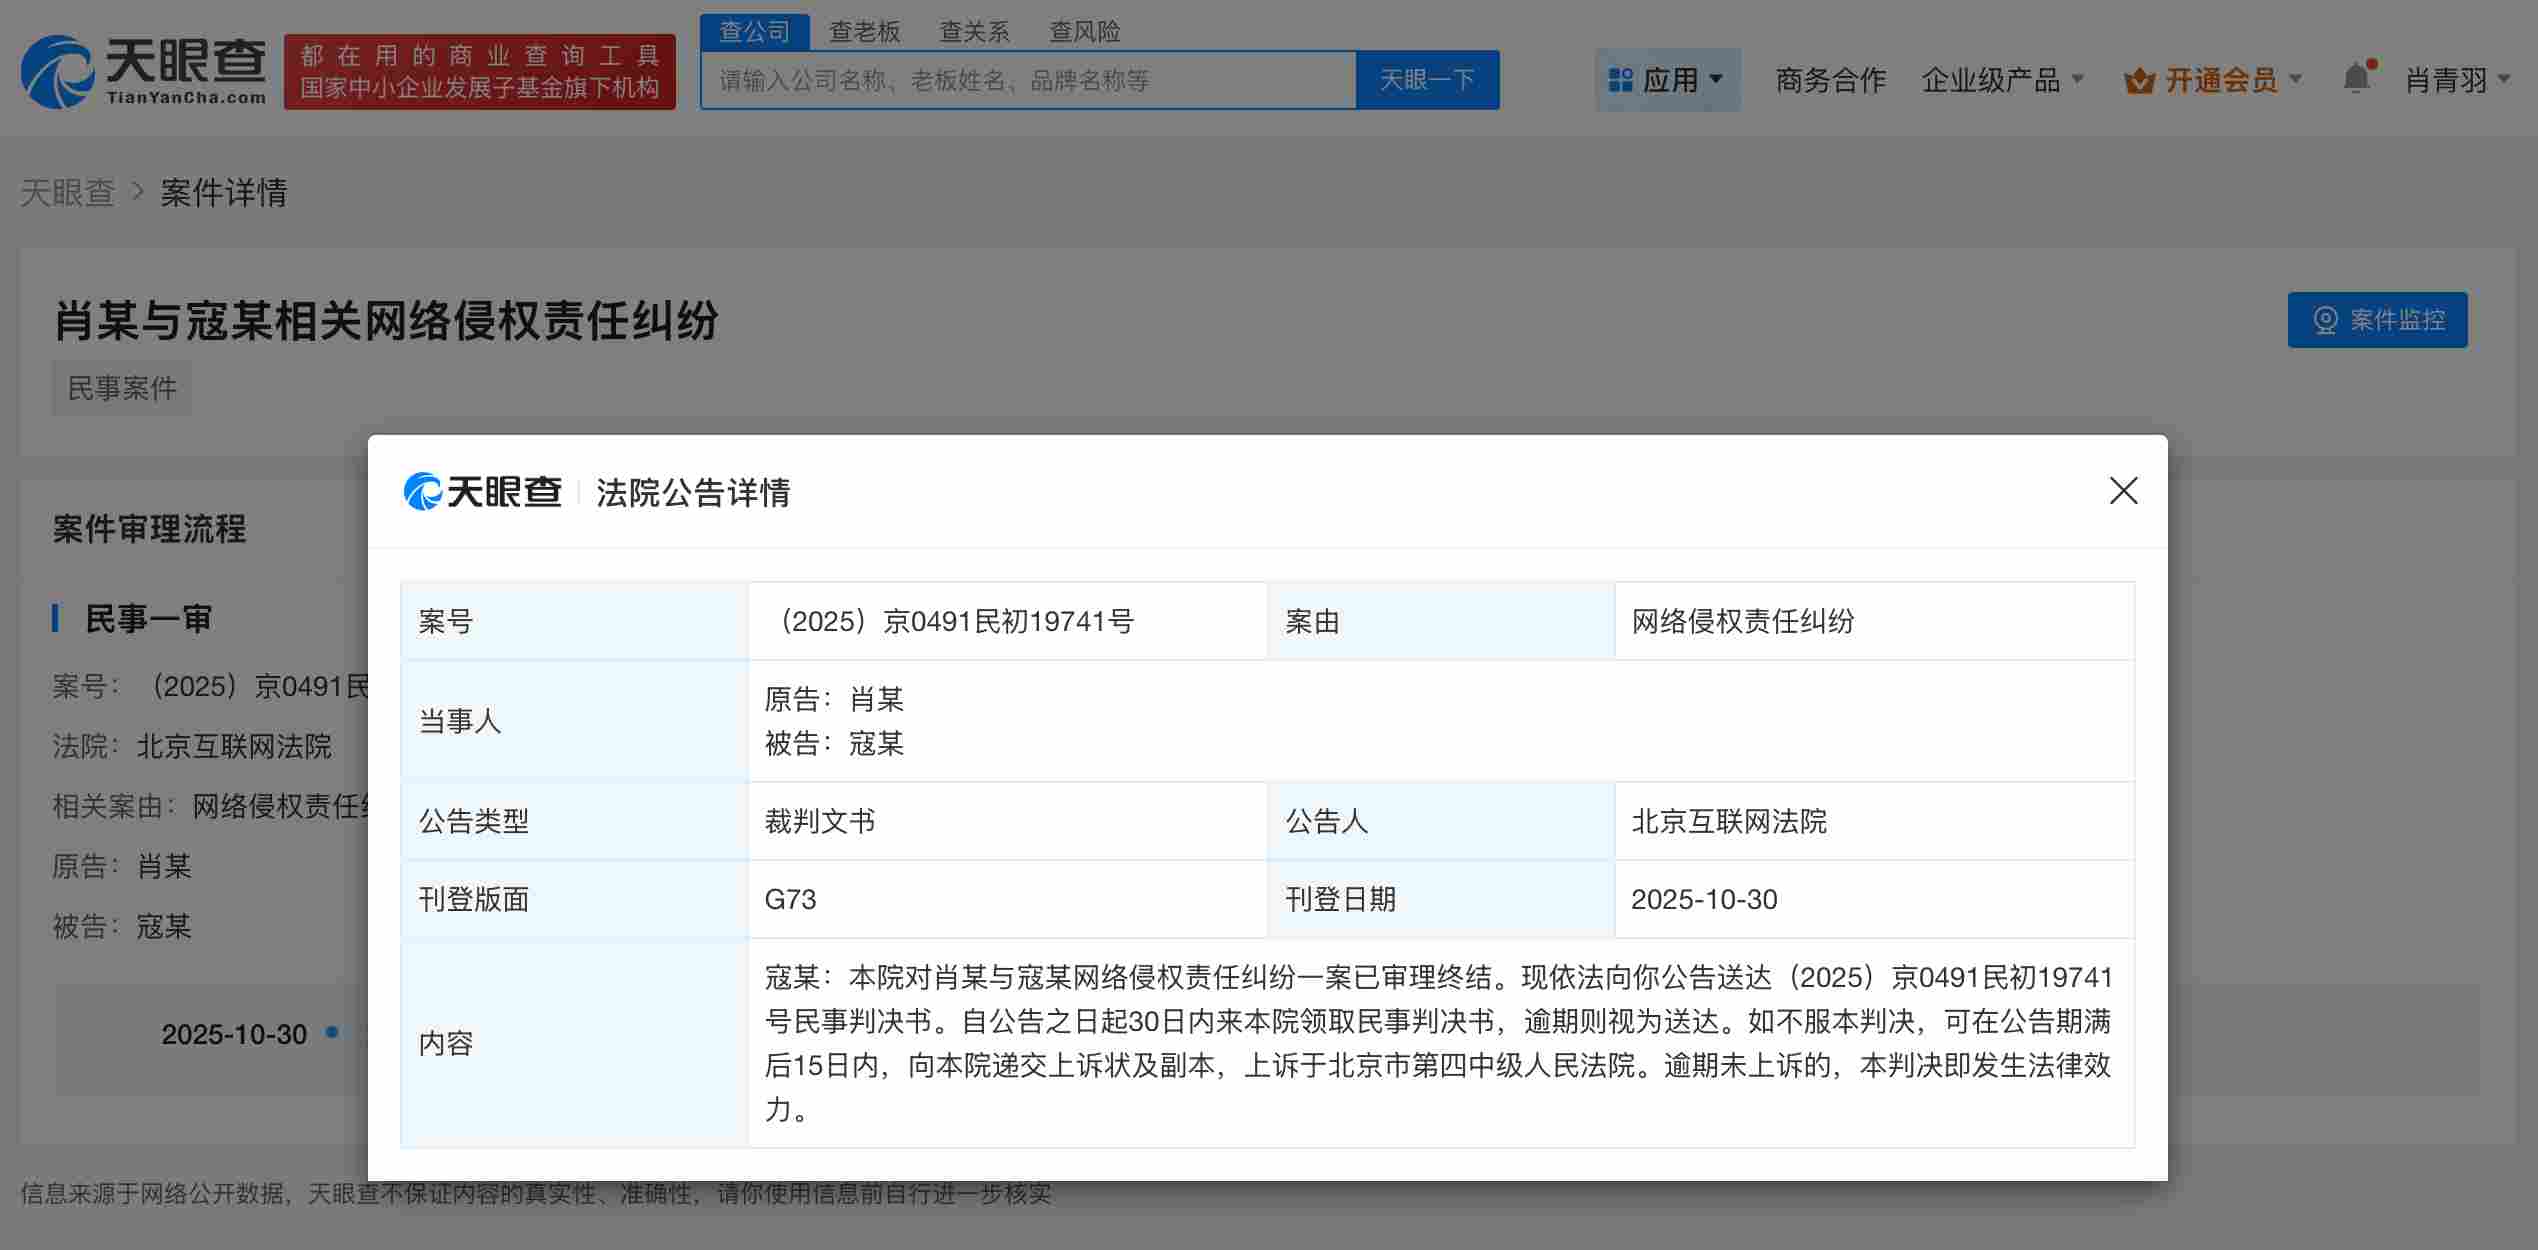Navigate back via 天眼查 breadcrumb

click(67, 192)
